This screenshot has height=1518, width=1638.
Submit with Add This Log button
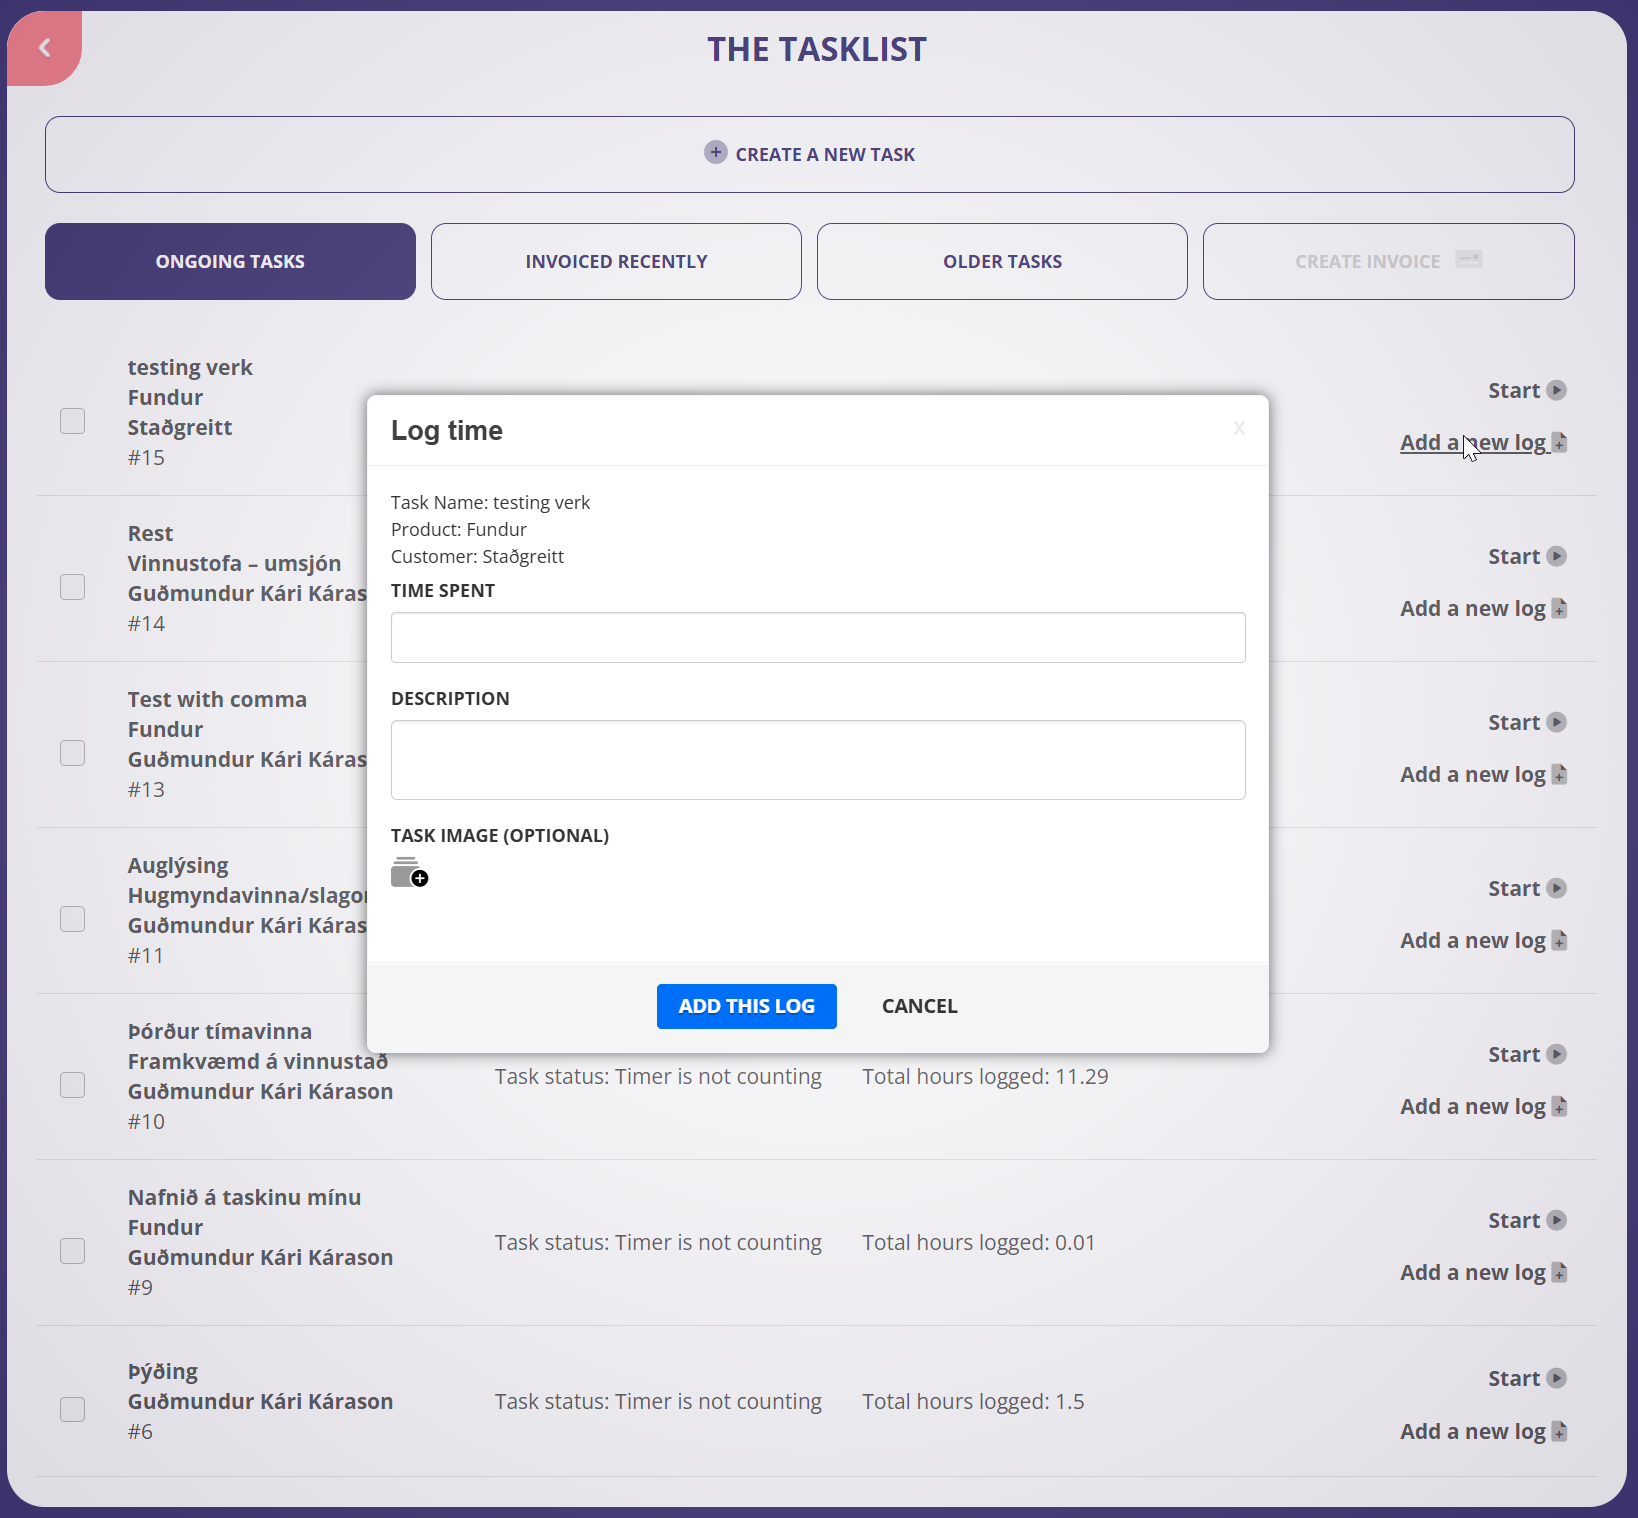[747, 1006]
